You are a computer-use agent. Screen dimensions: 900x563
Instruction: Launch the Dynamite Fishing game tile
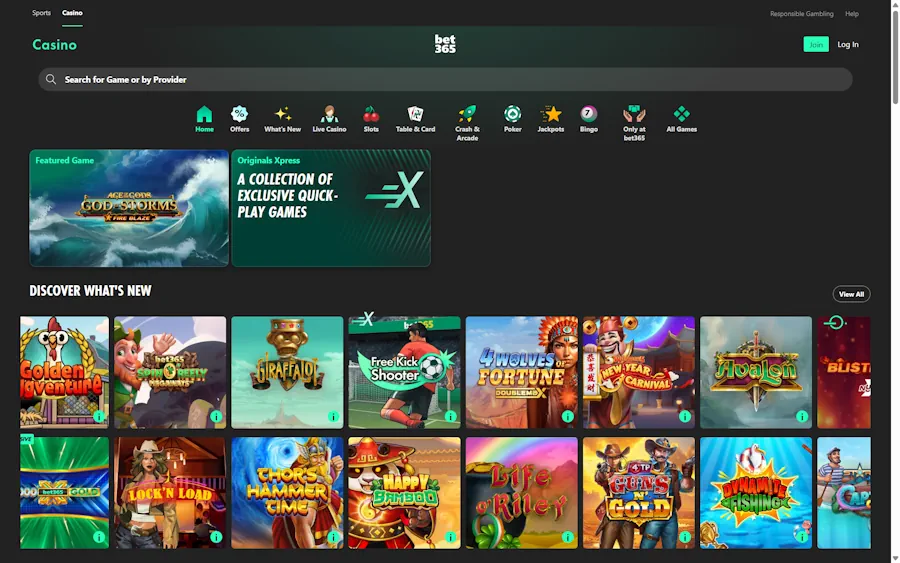coord(756,492)
